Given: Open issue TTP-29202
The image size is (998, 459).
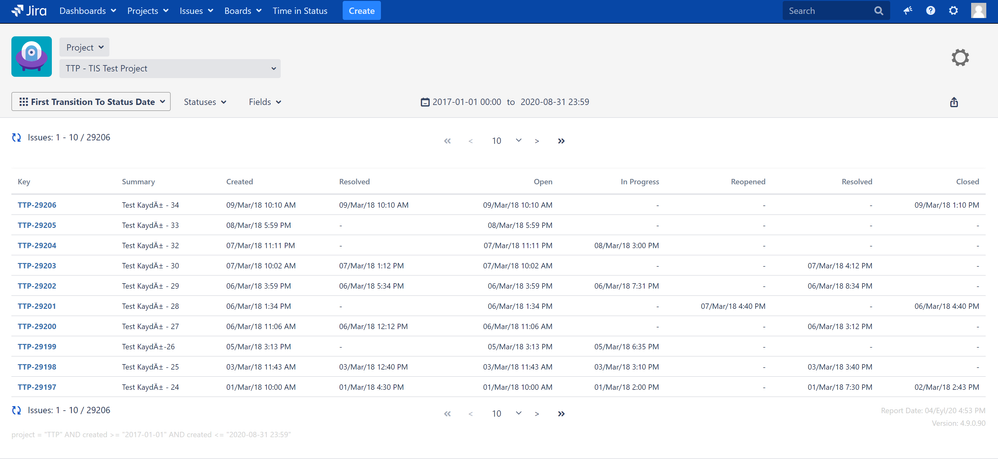Looking at the screenshot, I should pyautogui.click(x=37, y=286).
